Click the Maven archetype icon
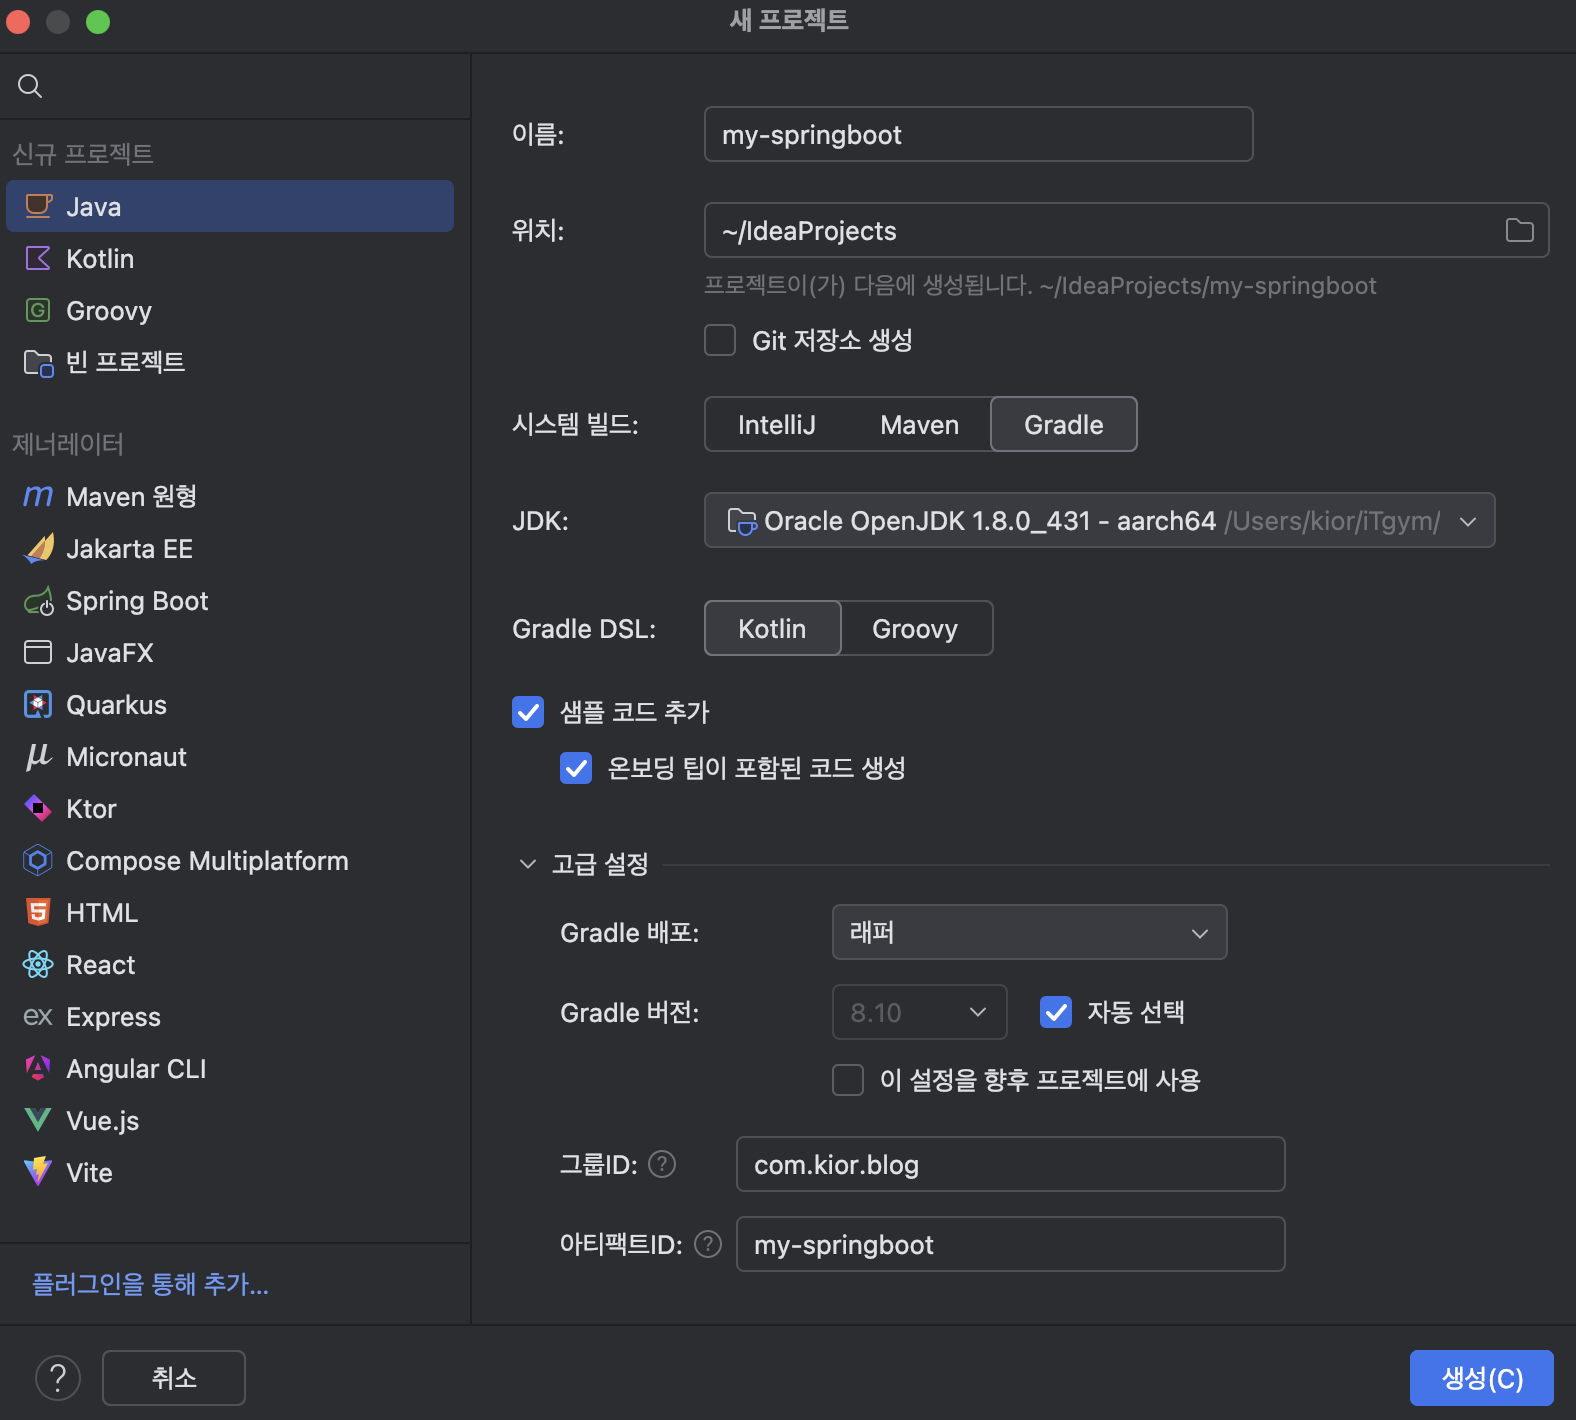This screenshot has width=1576, height=1420. click(x=38, y=496)
